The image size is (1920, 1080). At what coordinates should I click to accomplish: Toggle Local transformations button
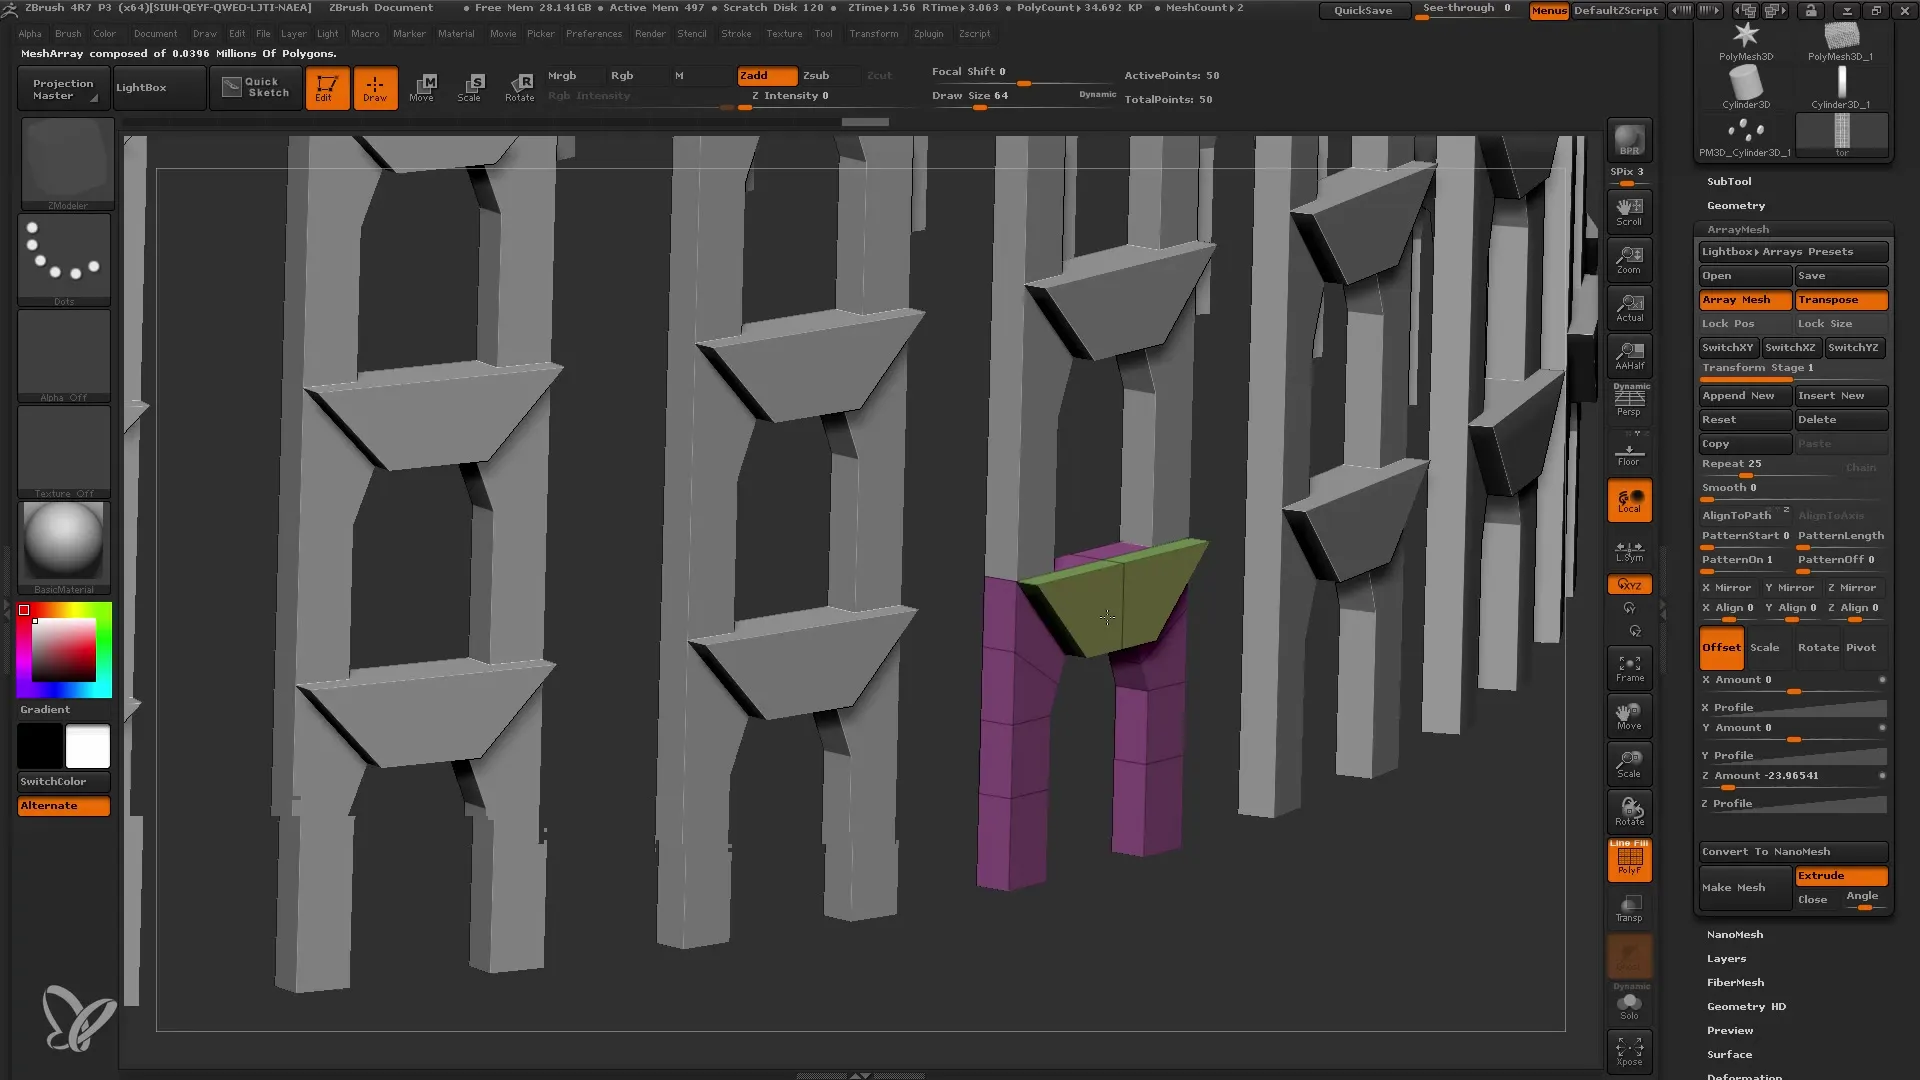[1629, 501]
